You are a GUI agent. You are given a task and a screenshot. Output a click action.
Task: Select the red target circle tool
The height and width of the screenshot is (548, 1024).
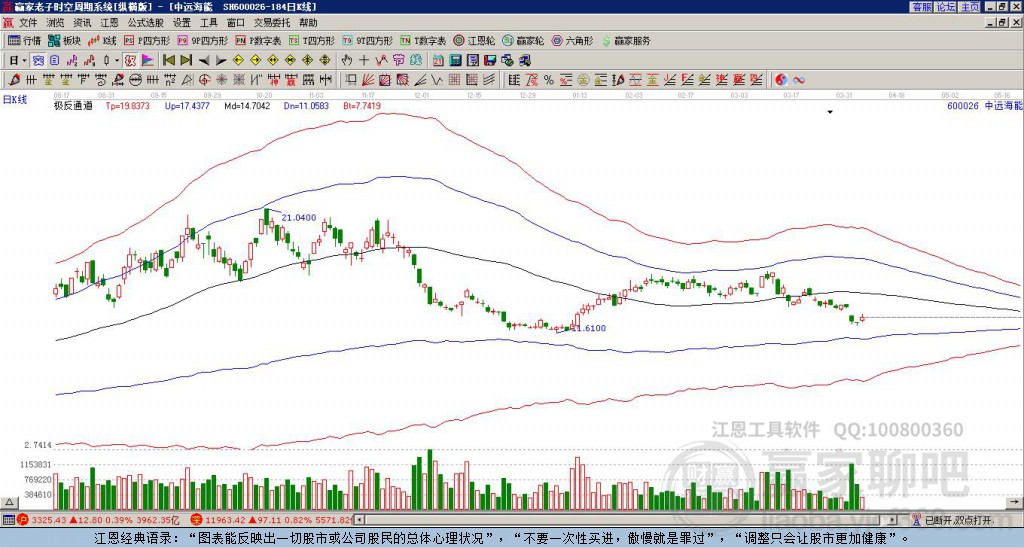tap(204, 80)
